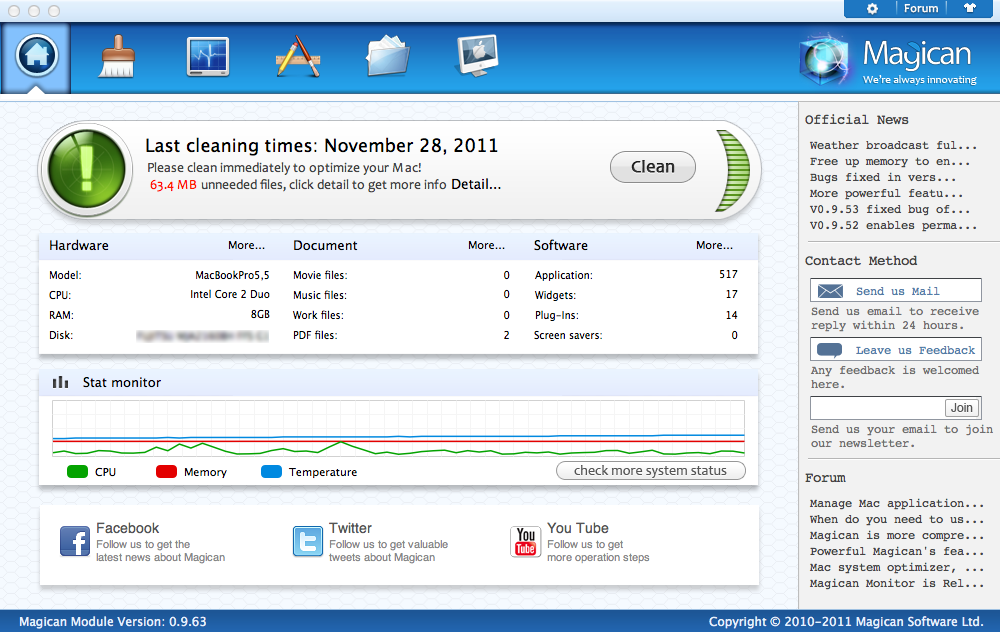Click the Stat monitor bar chart icon
Screen dimensions: 1000x632
pyautogui.click(x=61, y=382)
